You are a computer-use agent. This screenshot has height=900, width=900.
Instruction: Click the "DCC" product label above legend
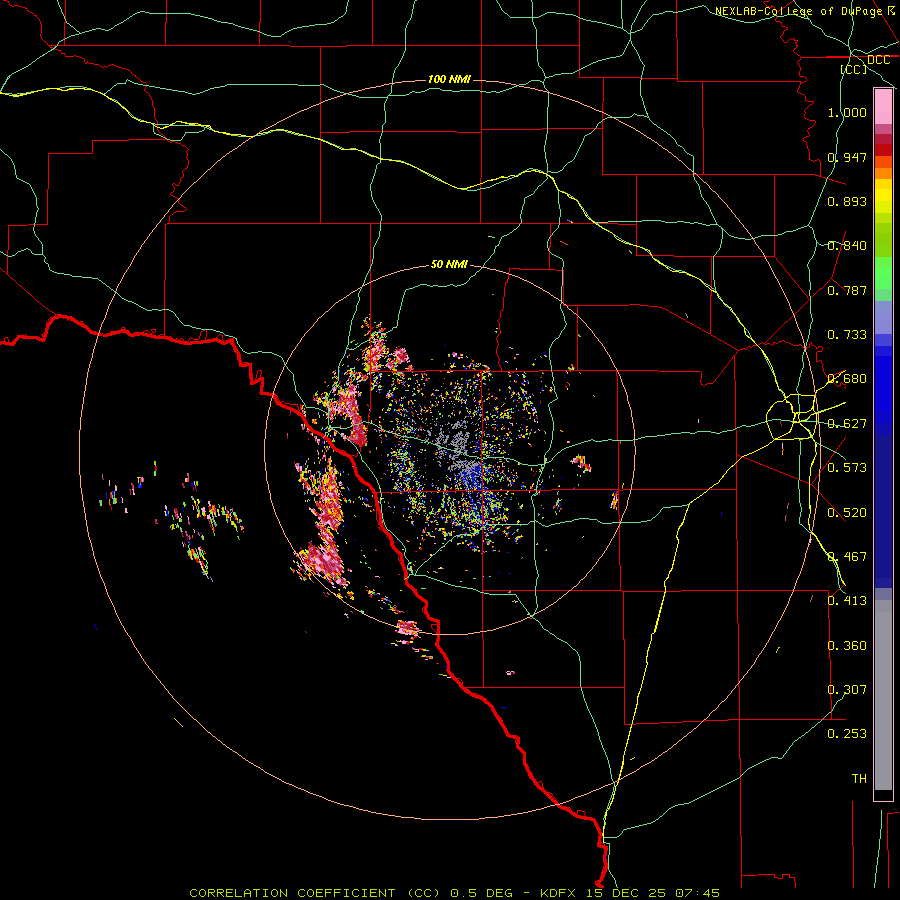pyautogui.click(x=878, y=60)
